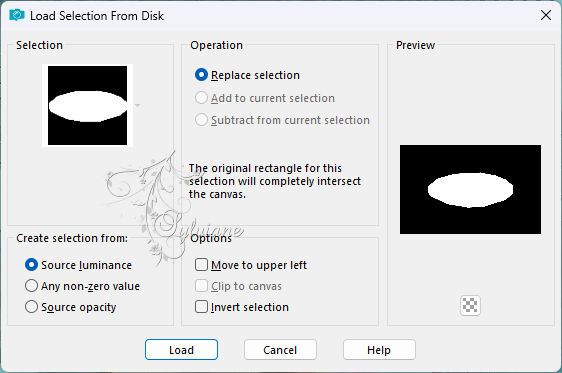Close the Load Selection From Disk dialog
Image resolution: width=562 pixels, height=373 pixels.
pyautogui.click(x=546, y=15)
